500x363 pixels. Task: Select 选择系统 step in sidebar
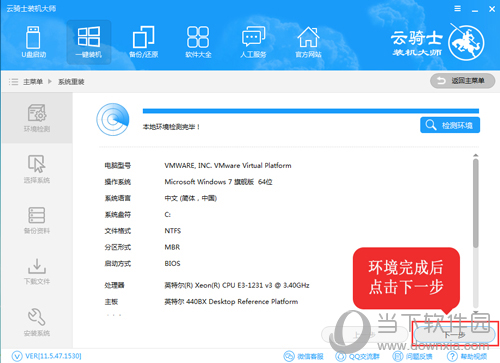pos(37,169)
